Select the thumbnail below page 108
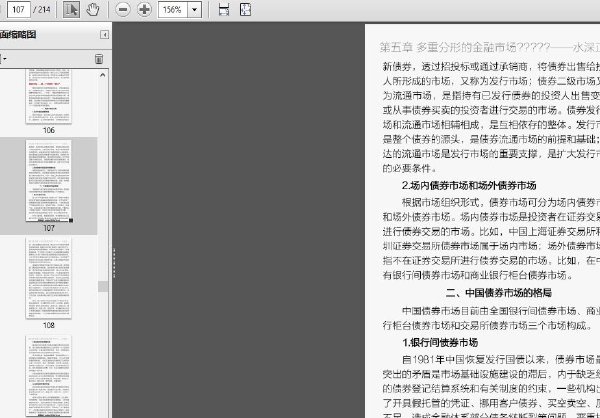This screenshot has width=600, height=418. [x=49, y=376]
